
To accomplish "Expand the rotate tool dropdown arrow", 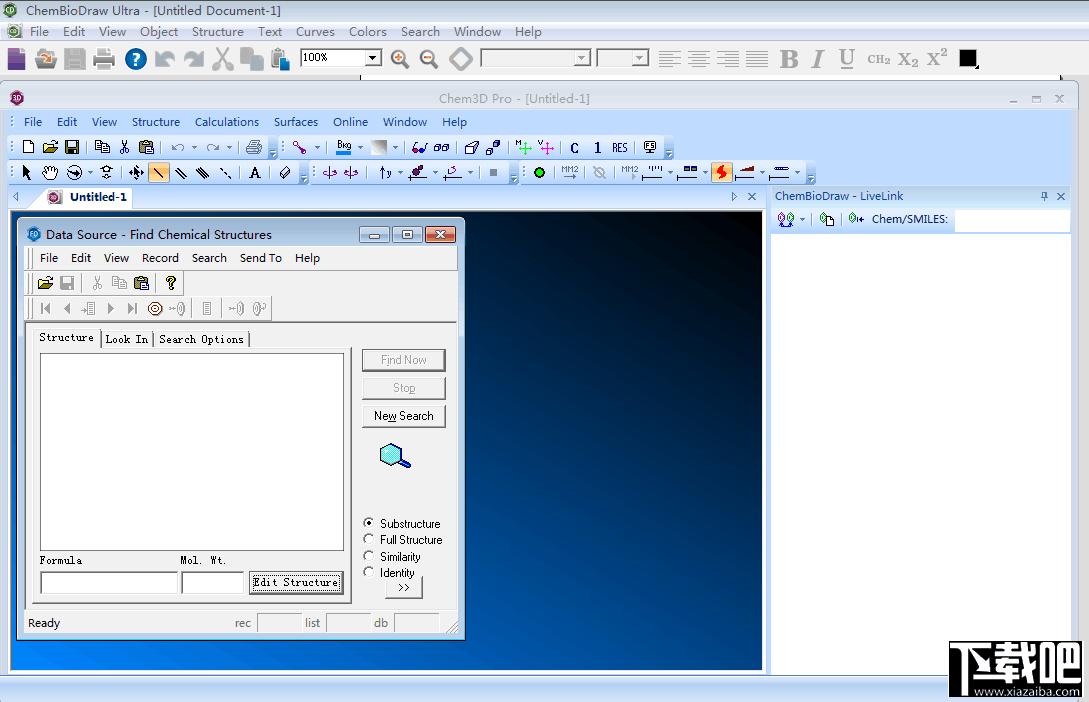I will click(x=90, y=173).
